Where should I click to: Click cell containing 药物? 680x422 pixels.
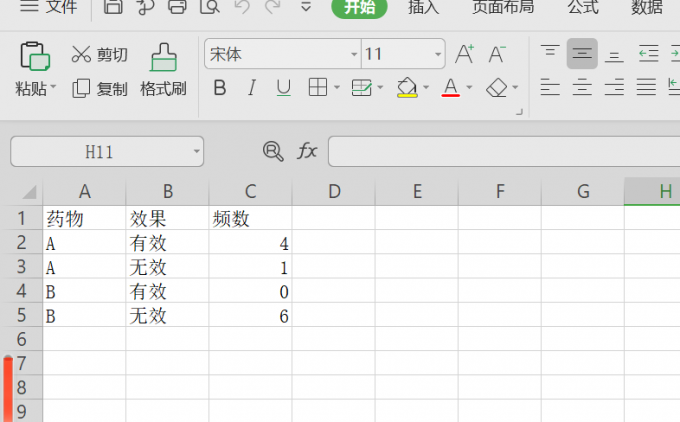coord(85,218)
